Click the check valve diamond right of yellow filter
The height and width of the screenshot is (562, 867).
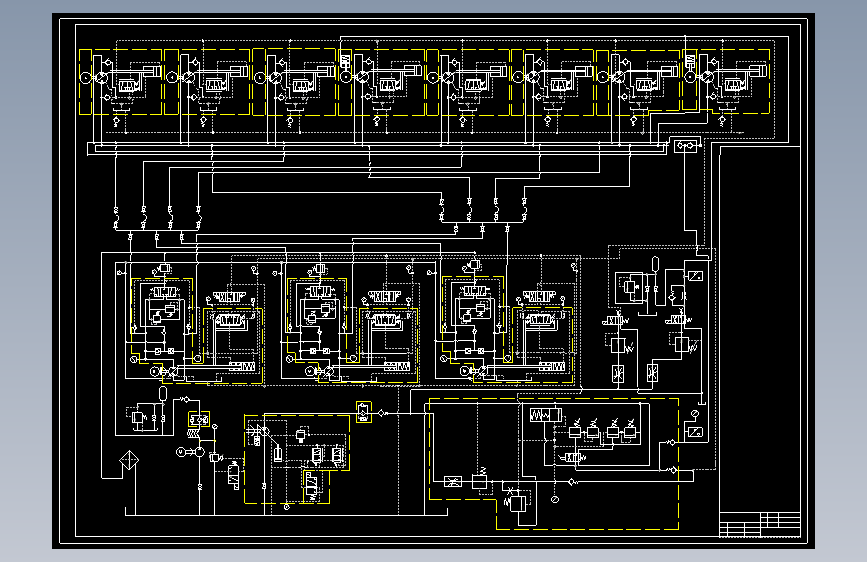(x=382, y=413)
